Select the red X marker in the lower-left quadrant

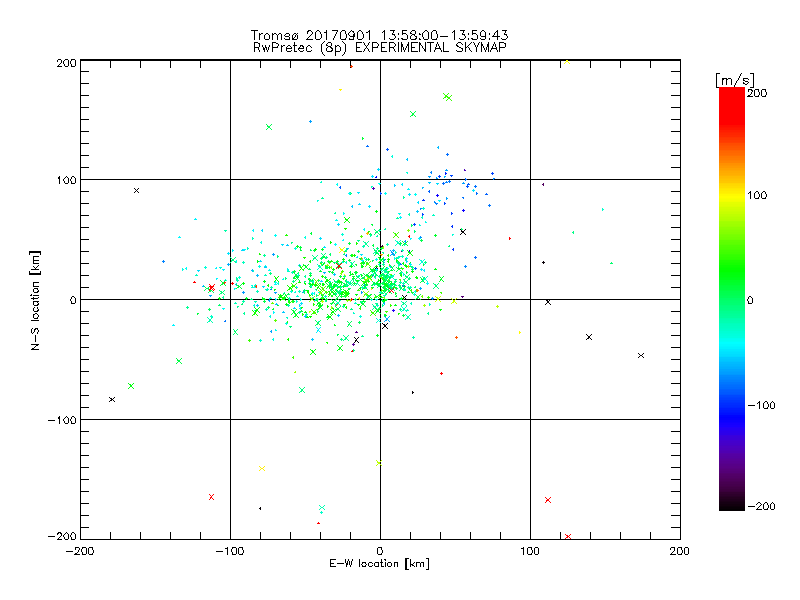pyautogui.click(x=211, y=497)
